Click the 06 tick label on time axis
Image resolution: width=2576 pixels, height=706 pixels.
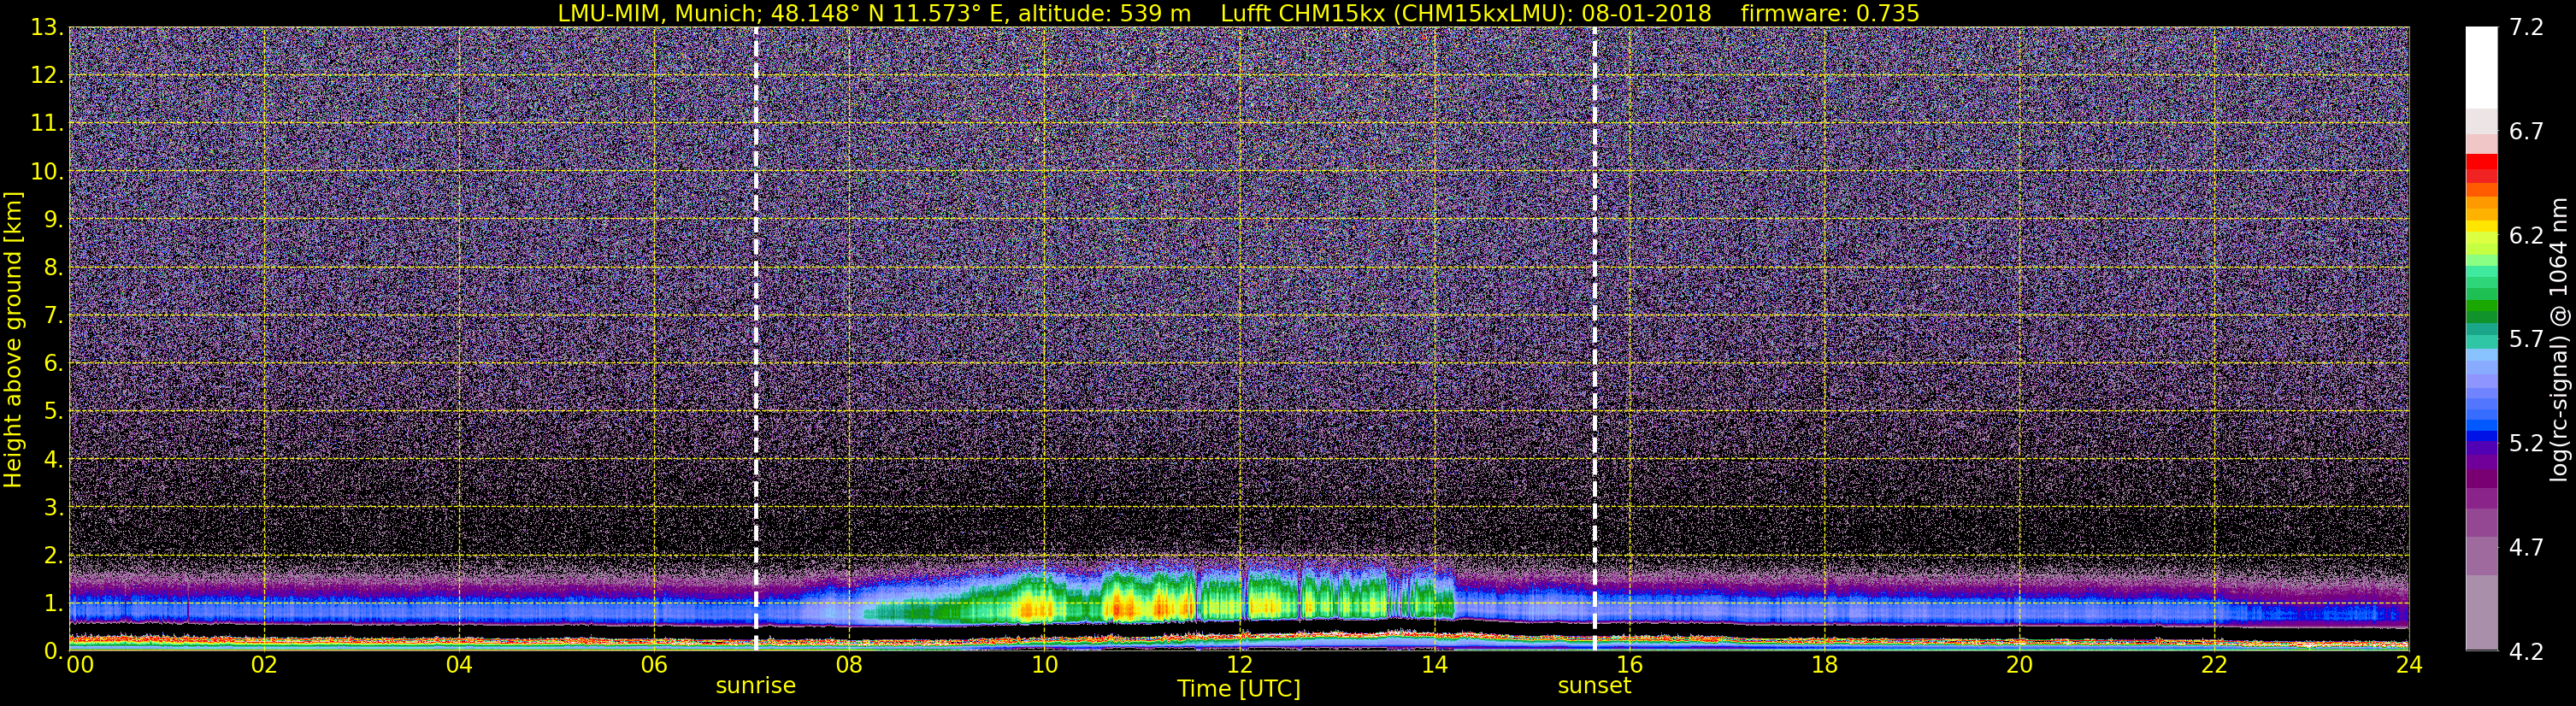(654, 666)
